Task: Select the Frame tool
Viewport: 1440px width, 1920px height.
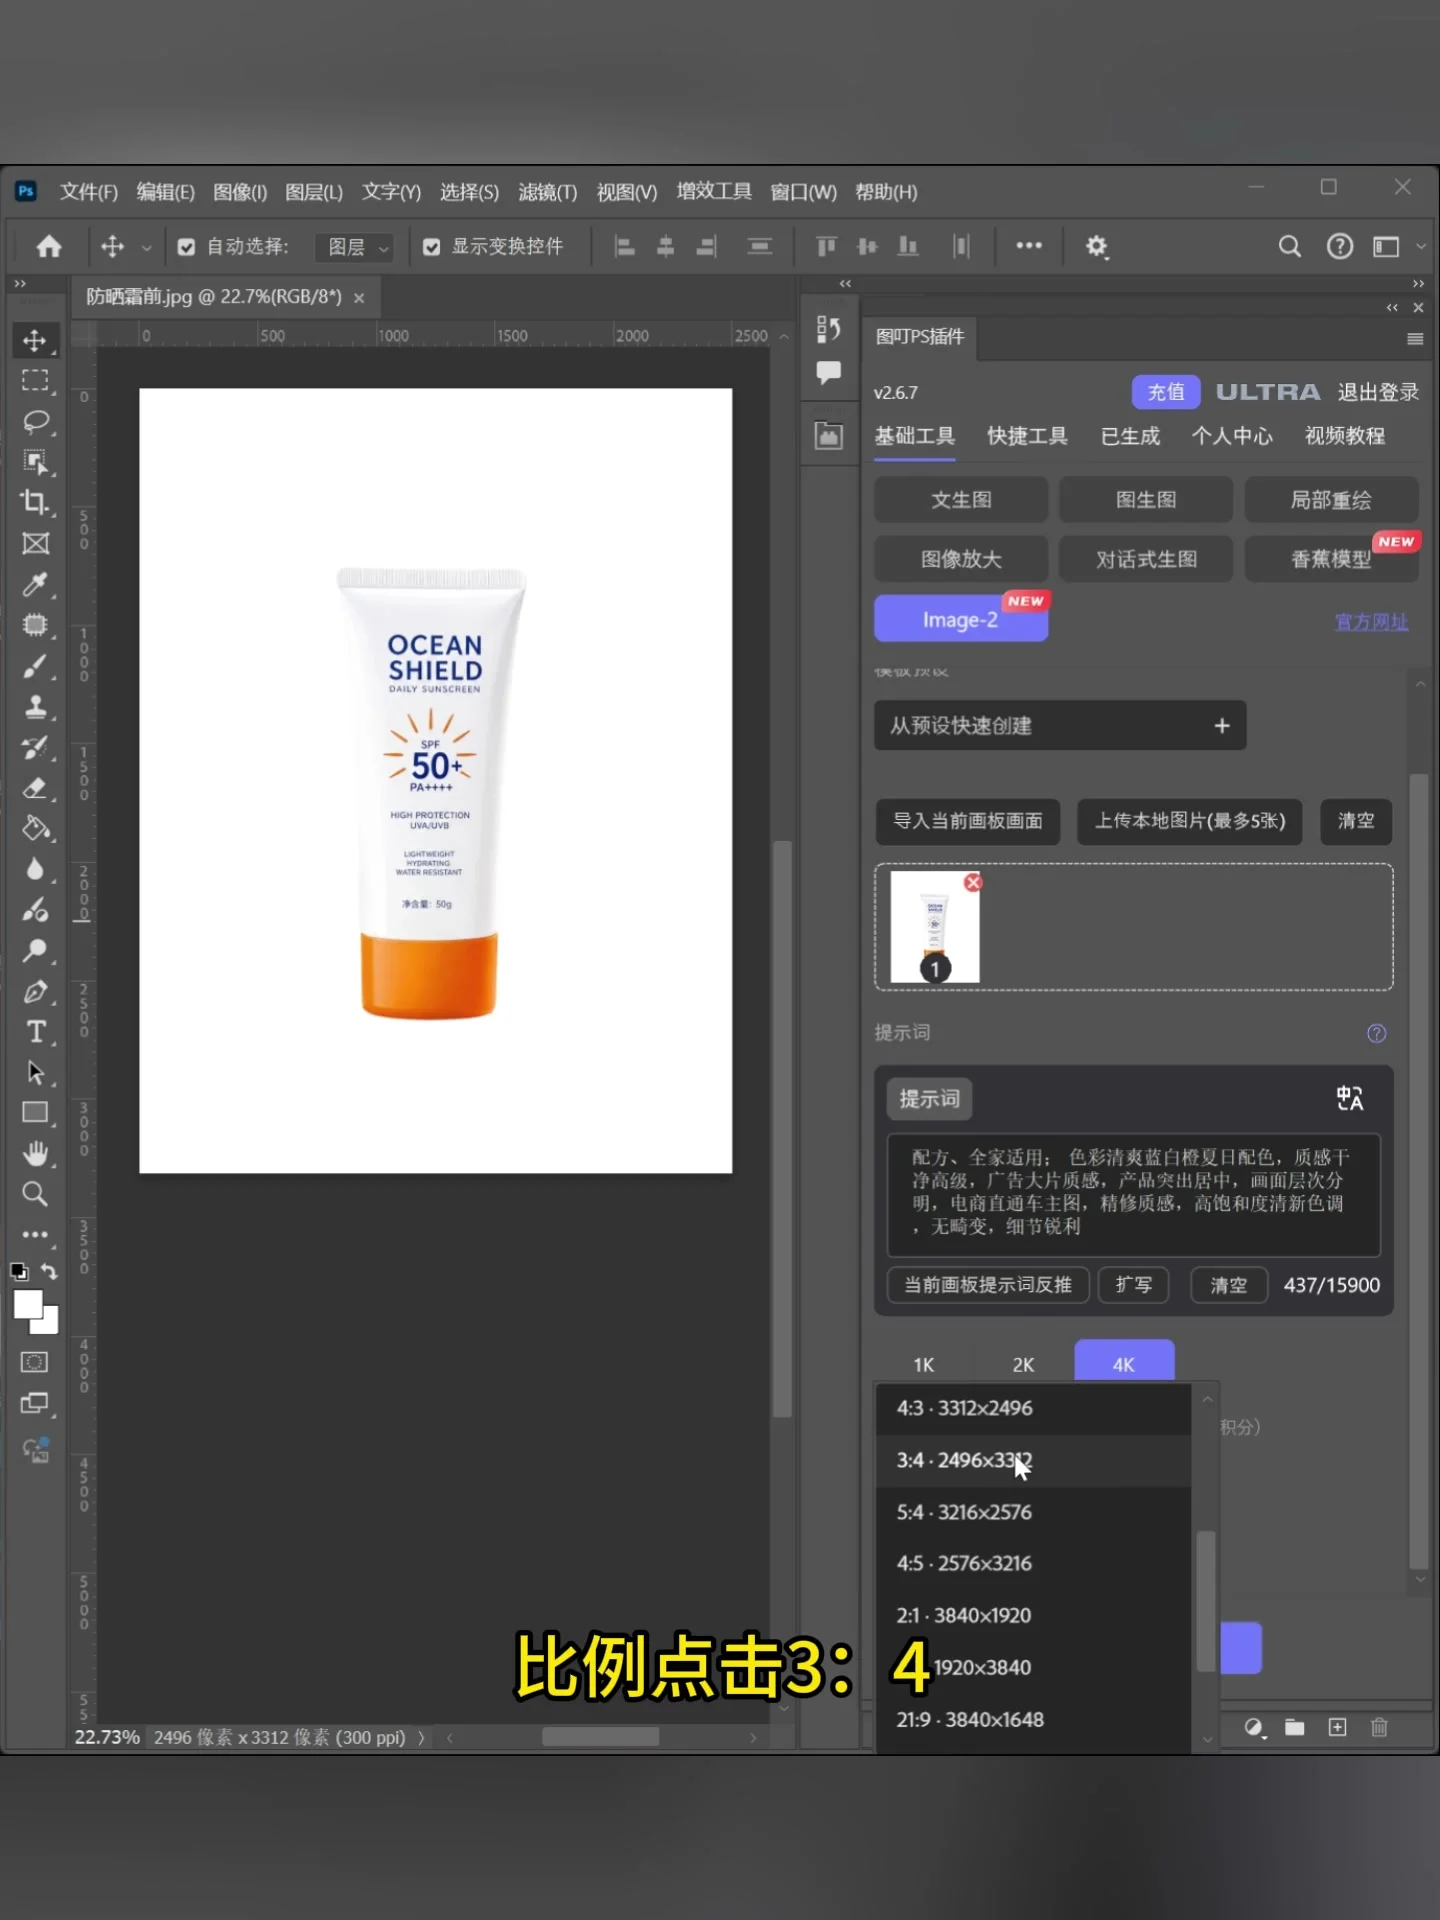Action: 35,543
